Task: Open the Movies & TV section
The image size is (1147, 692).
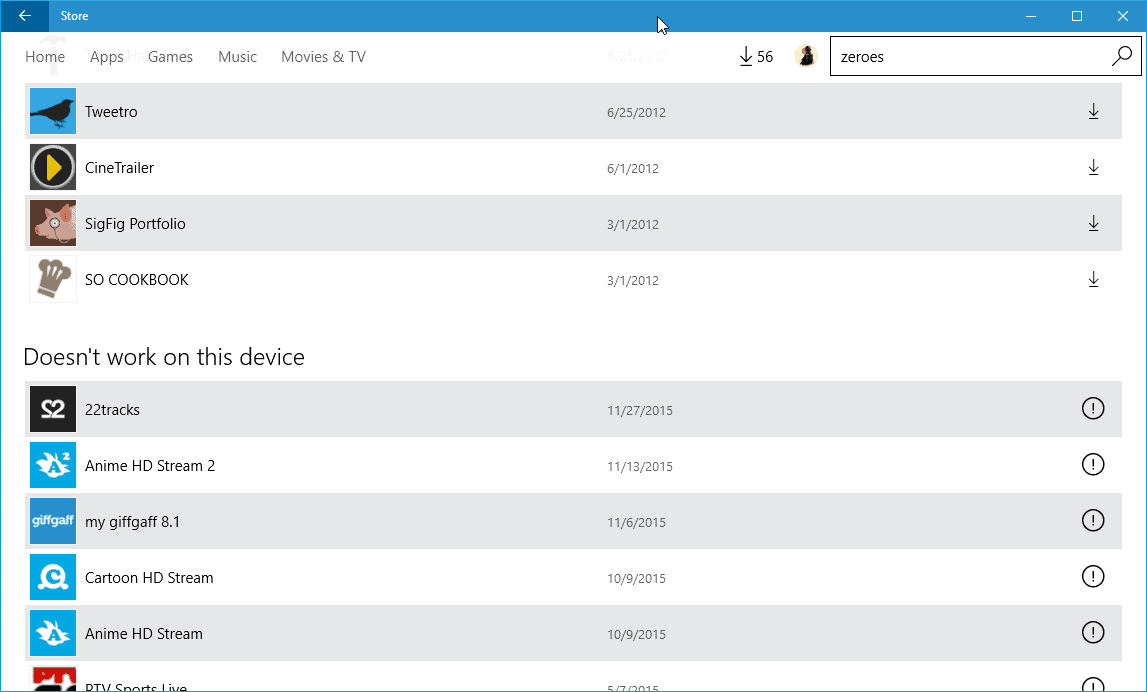Action: tap(323, 56)
